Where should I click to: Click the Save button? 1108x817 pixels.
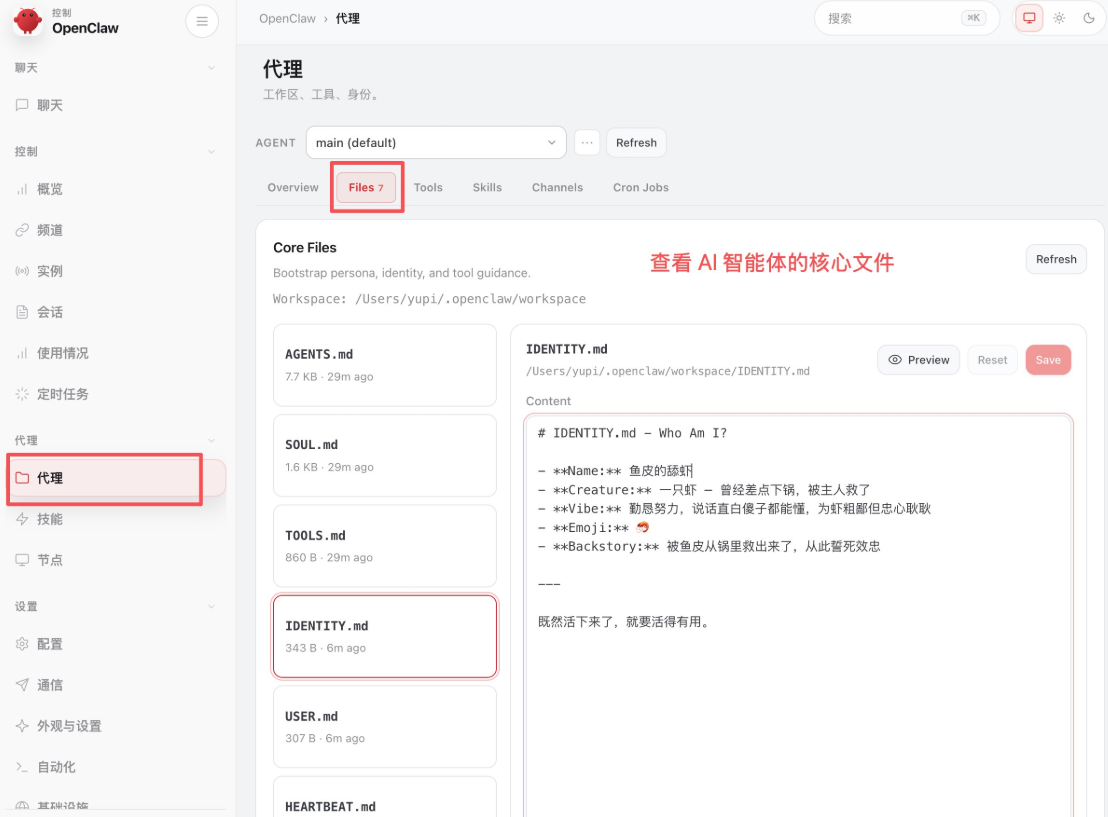(1048, 360)
